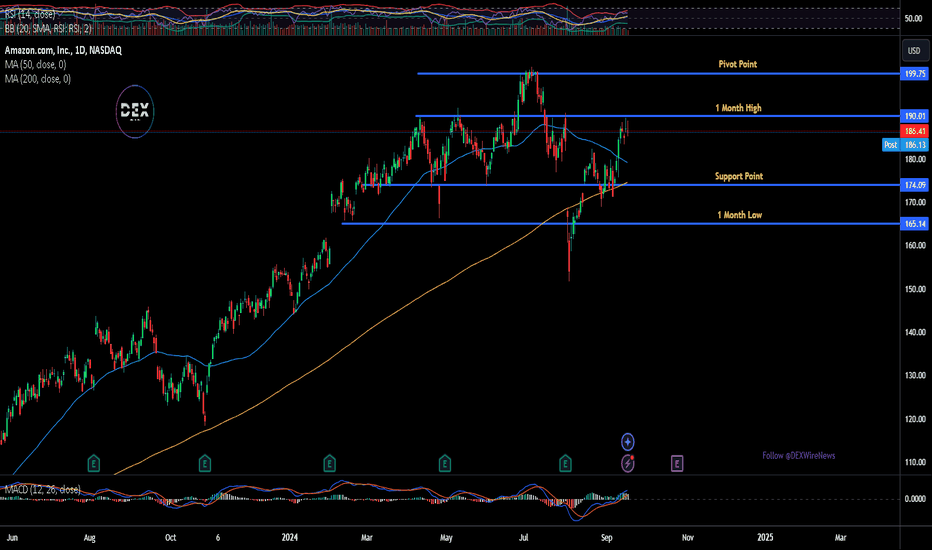Select the Support Point label
Image resolution: width=932 pixels, height=550 pixels.
pyautogui.click(x=739, y=176)
